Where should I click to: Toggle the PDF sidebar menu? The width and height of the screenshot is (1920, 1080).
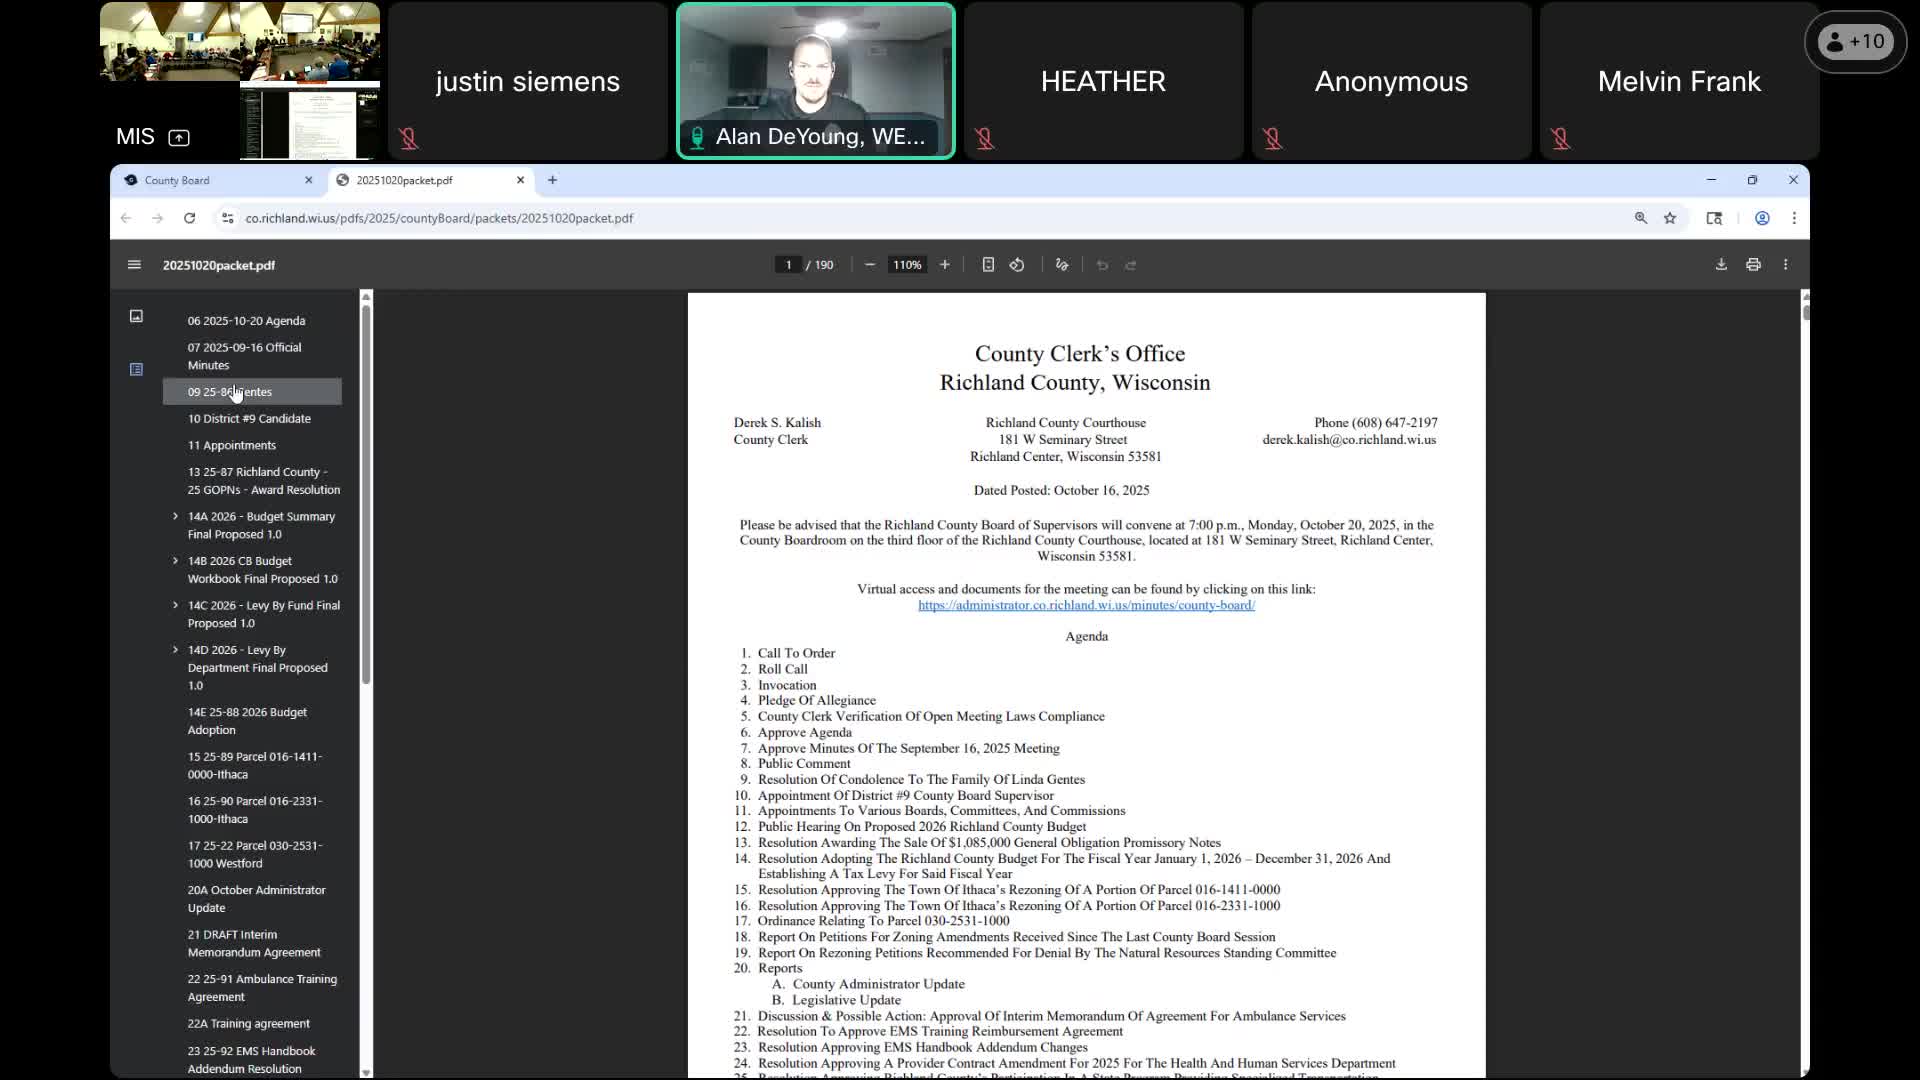(x=134, y=265)
